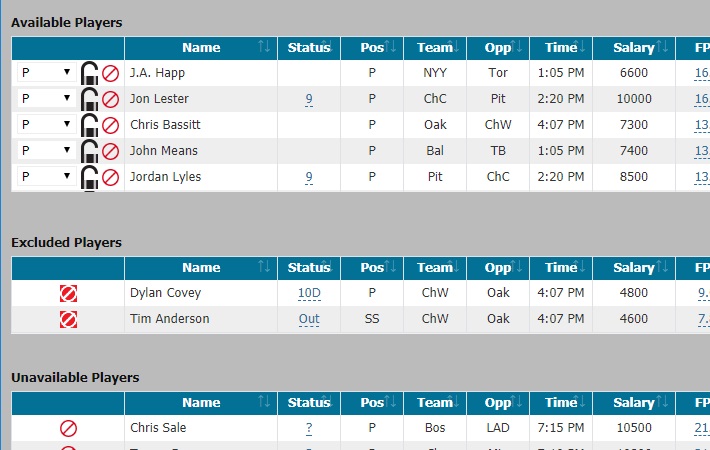Open the position dropdown for J.A. Happ
This screenshot has width=710, height=450.
point(47,72)
